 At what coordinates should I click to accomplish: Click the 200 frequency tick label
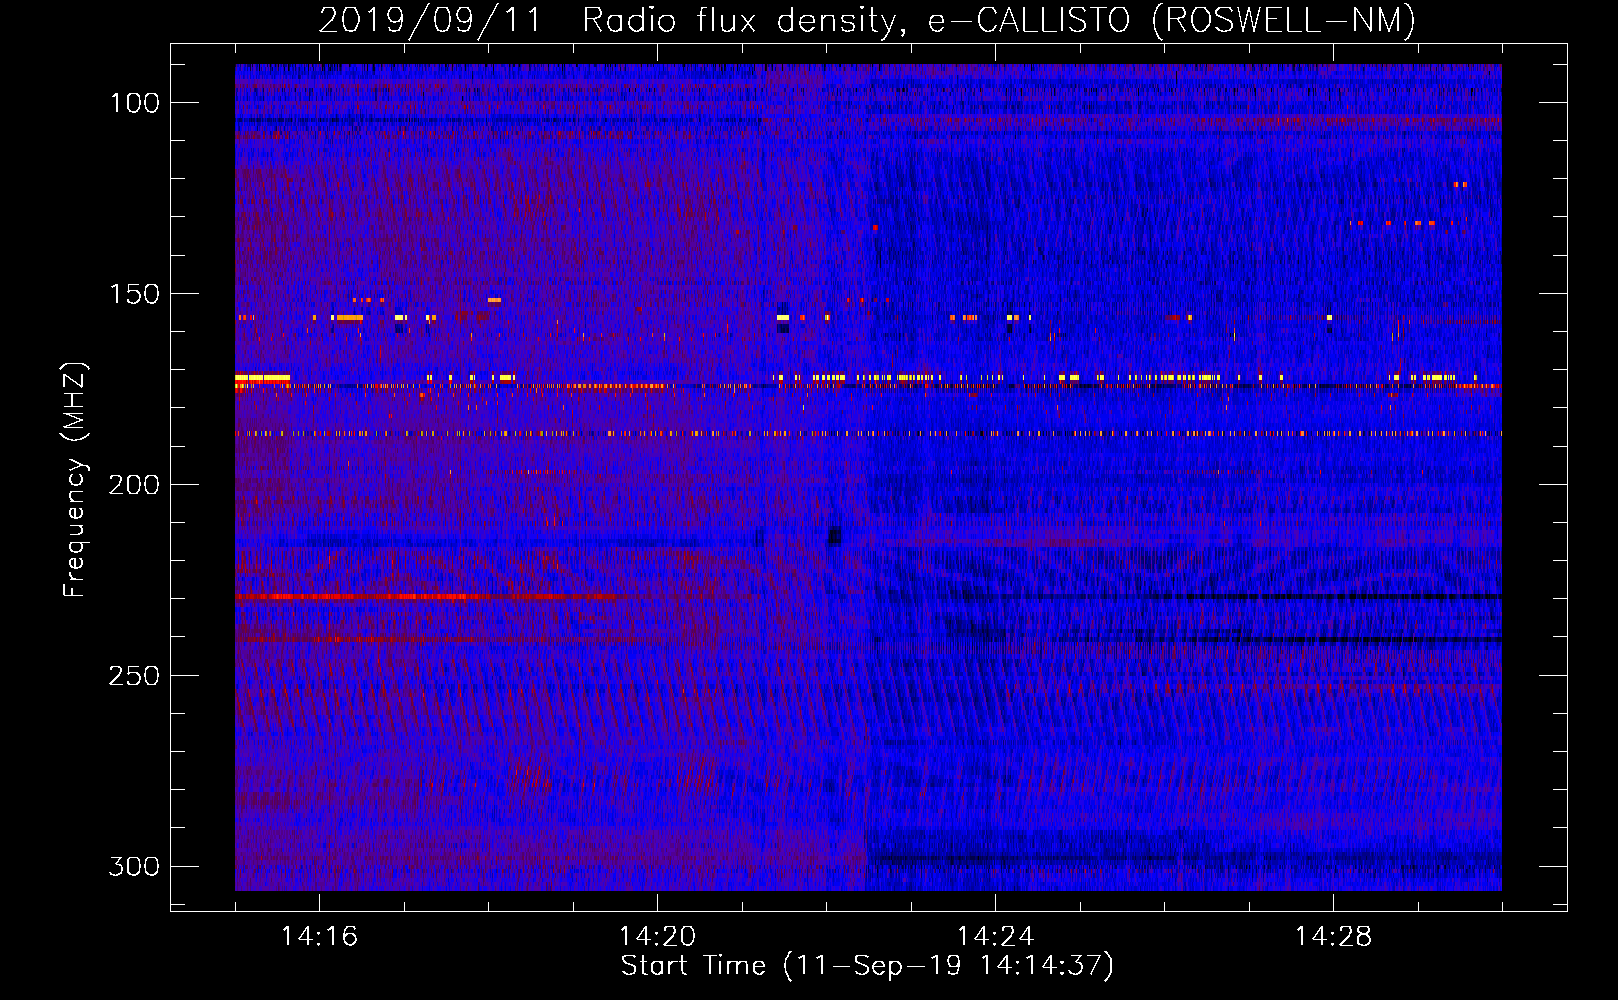coord(134,485)
